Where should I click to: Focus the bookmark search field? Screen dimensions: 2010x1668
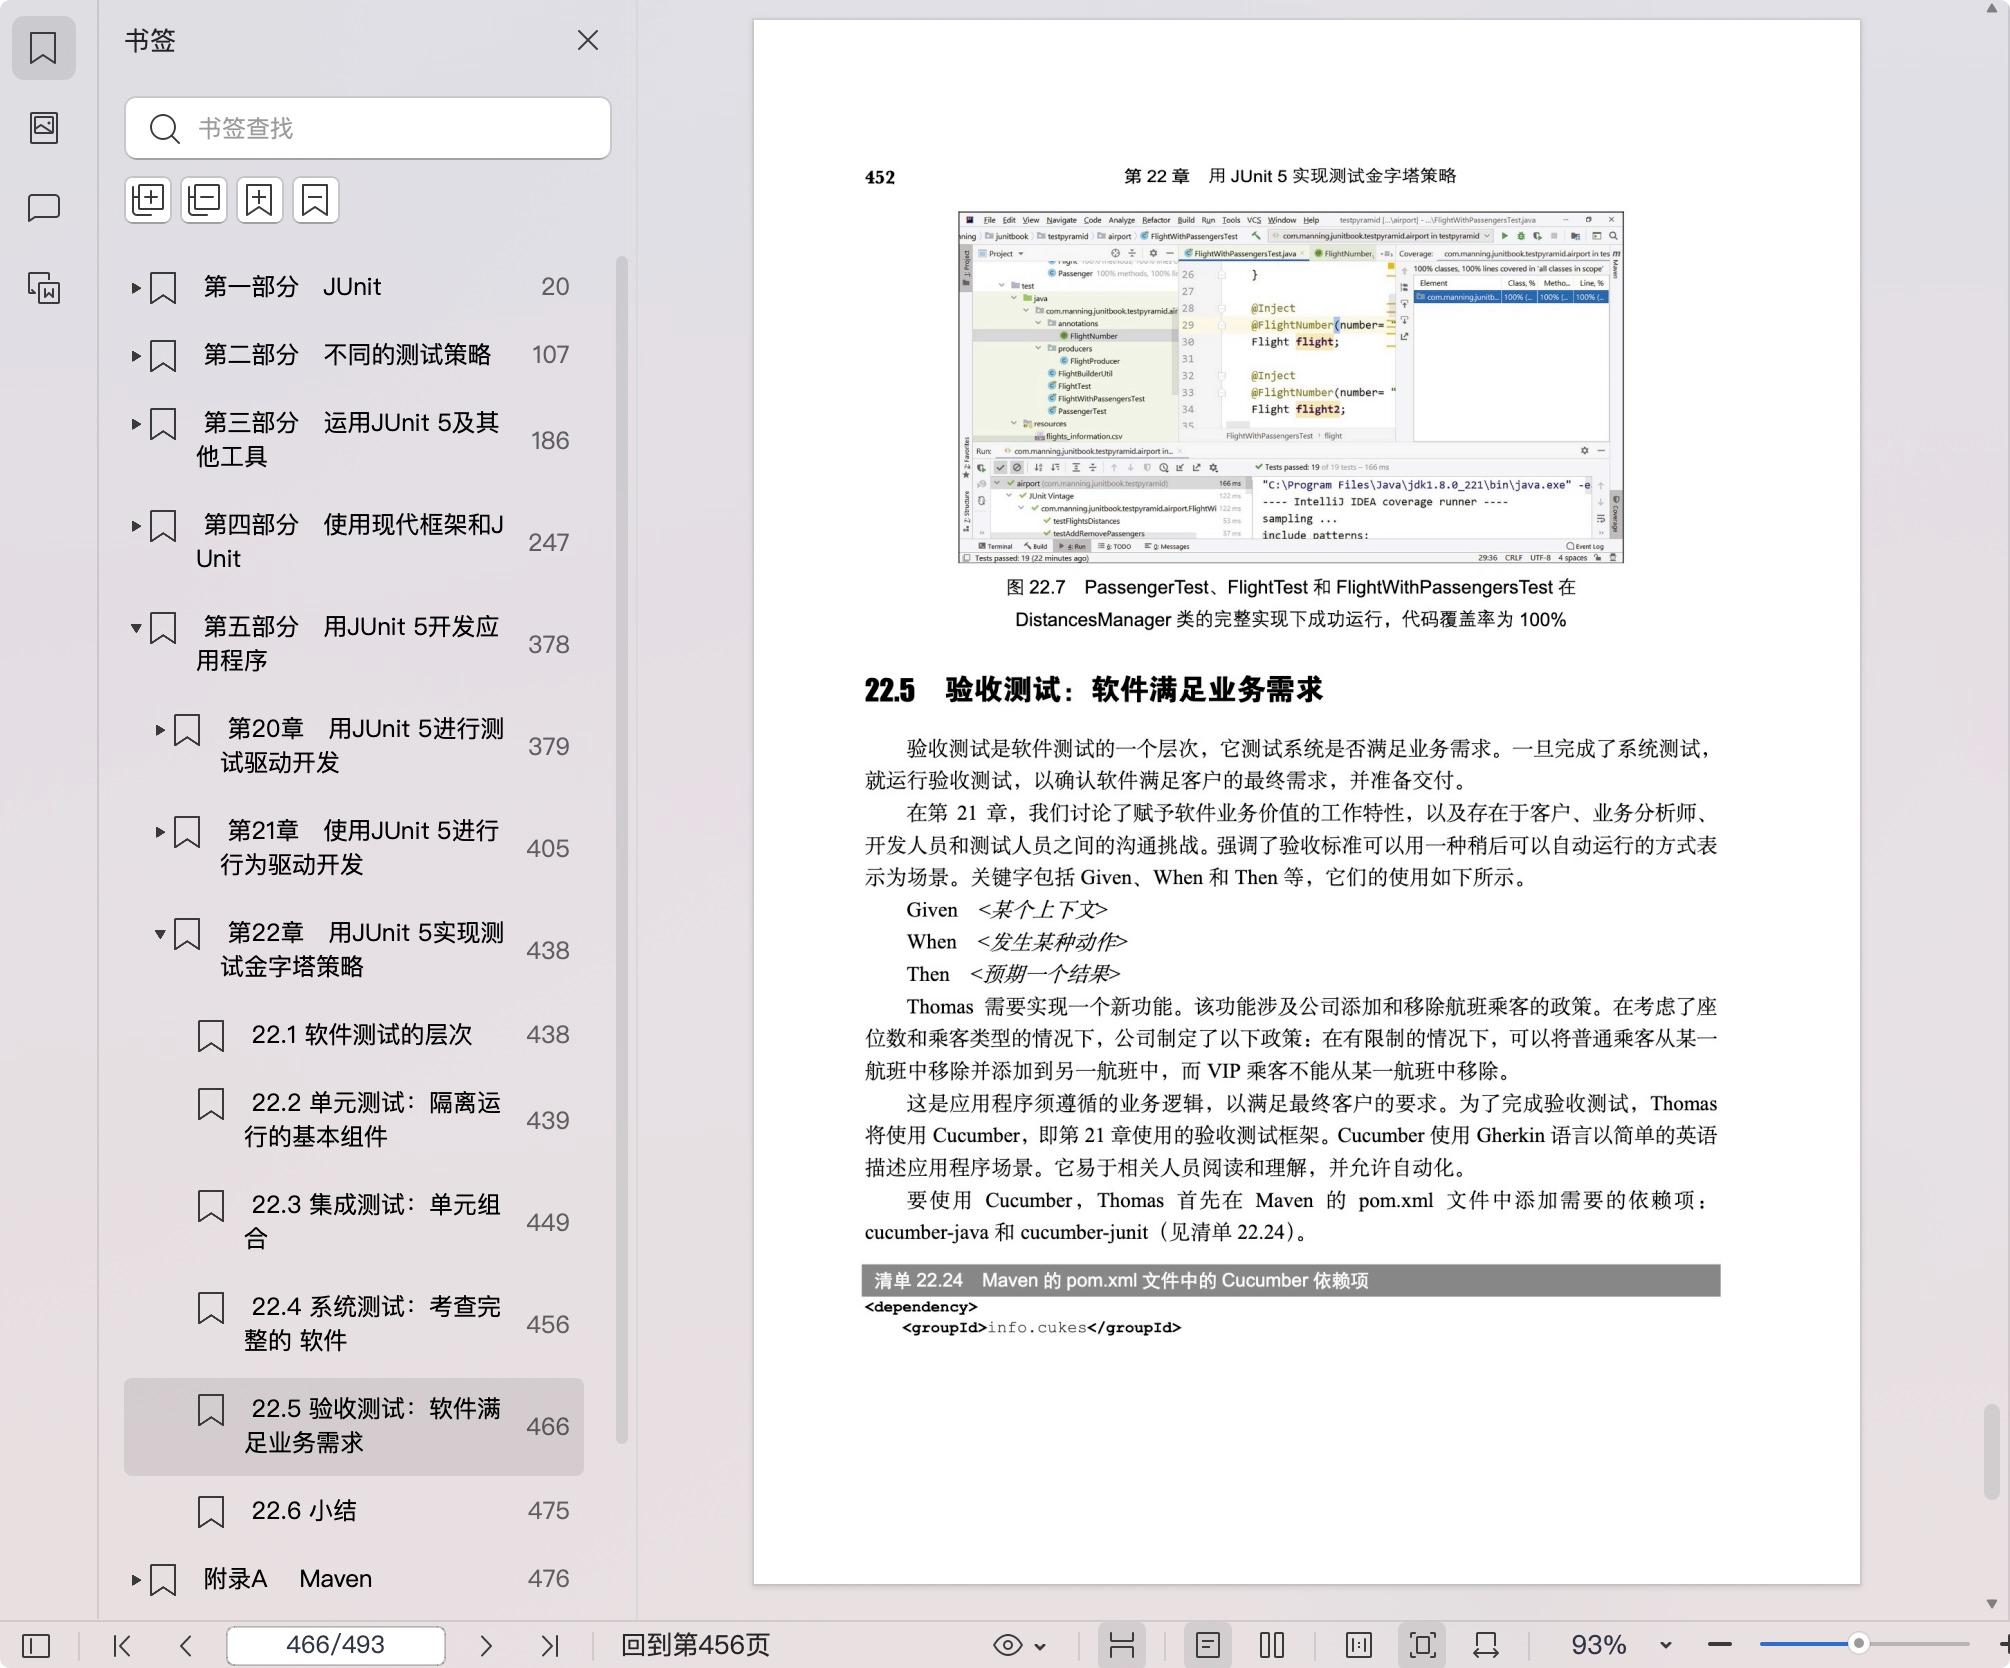368,128
